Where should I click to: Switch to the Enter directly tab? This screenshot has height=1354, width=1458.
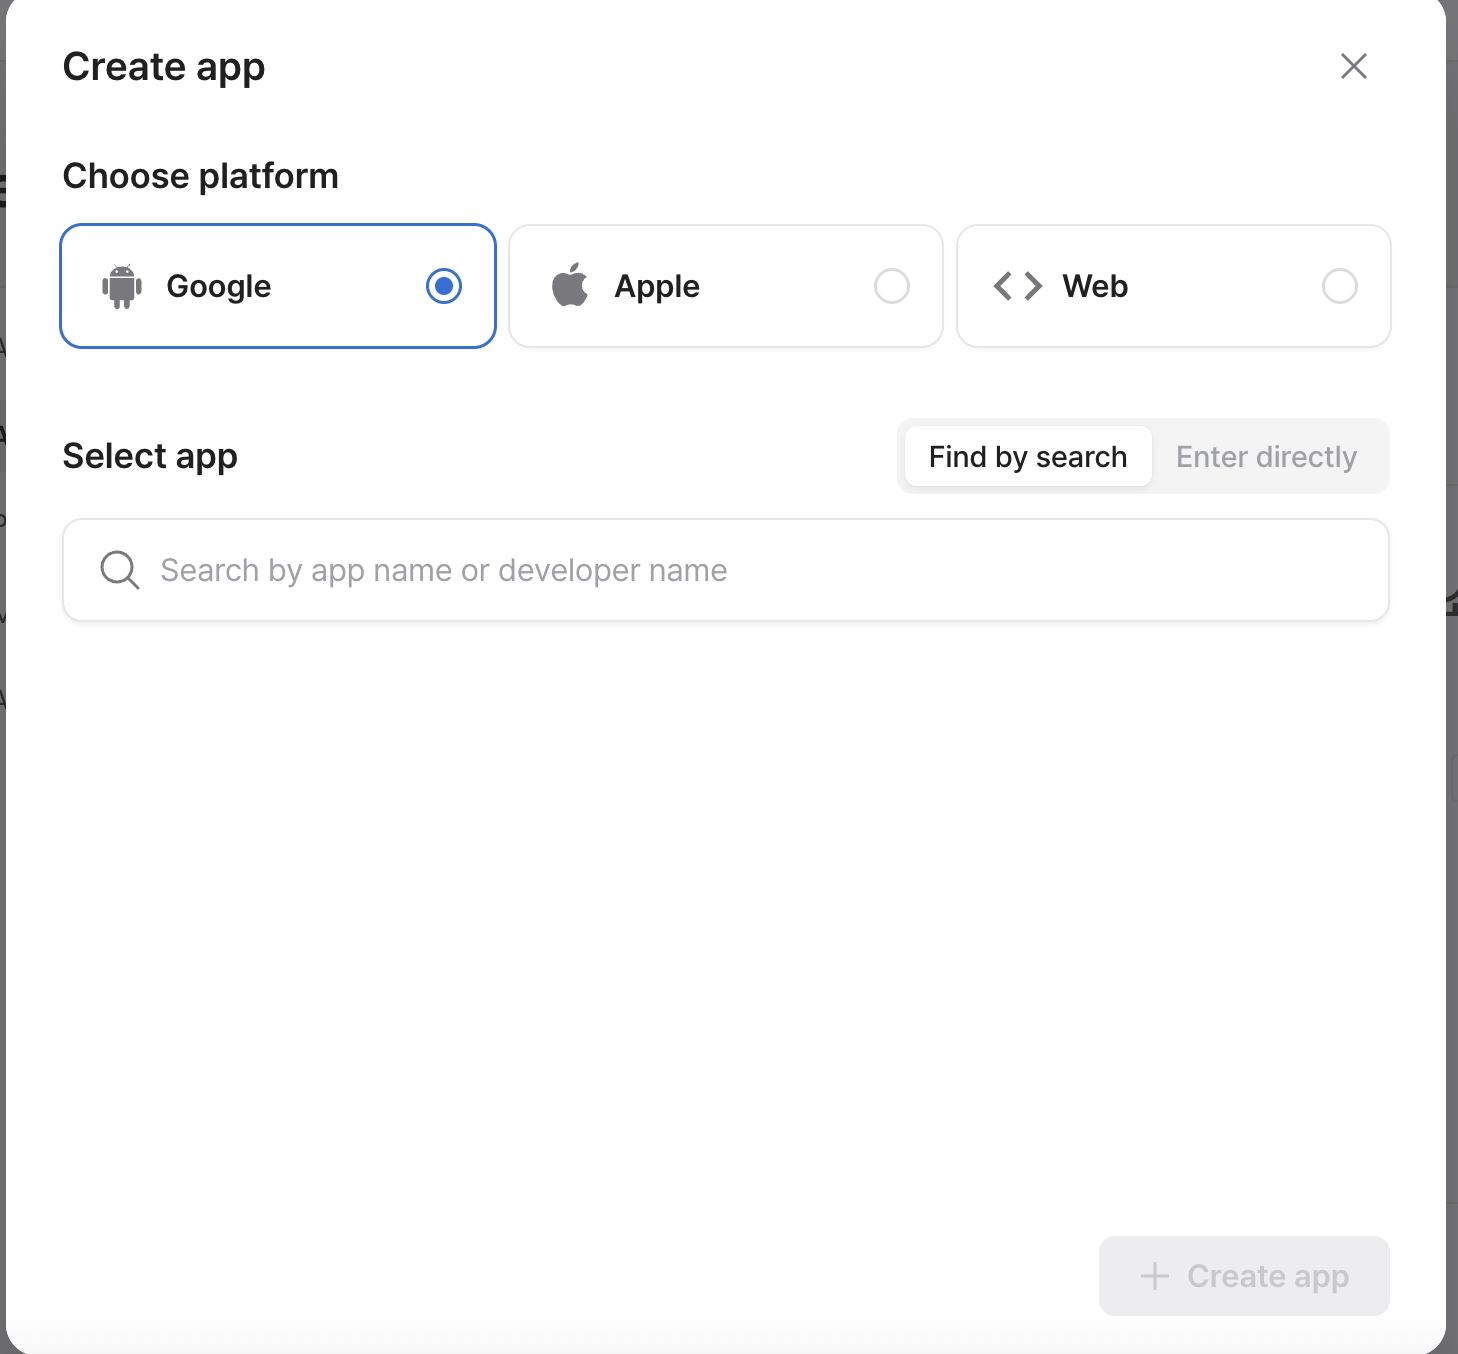click(1266, 457)
